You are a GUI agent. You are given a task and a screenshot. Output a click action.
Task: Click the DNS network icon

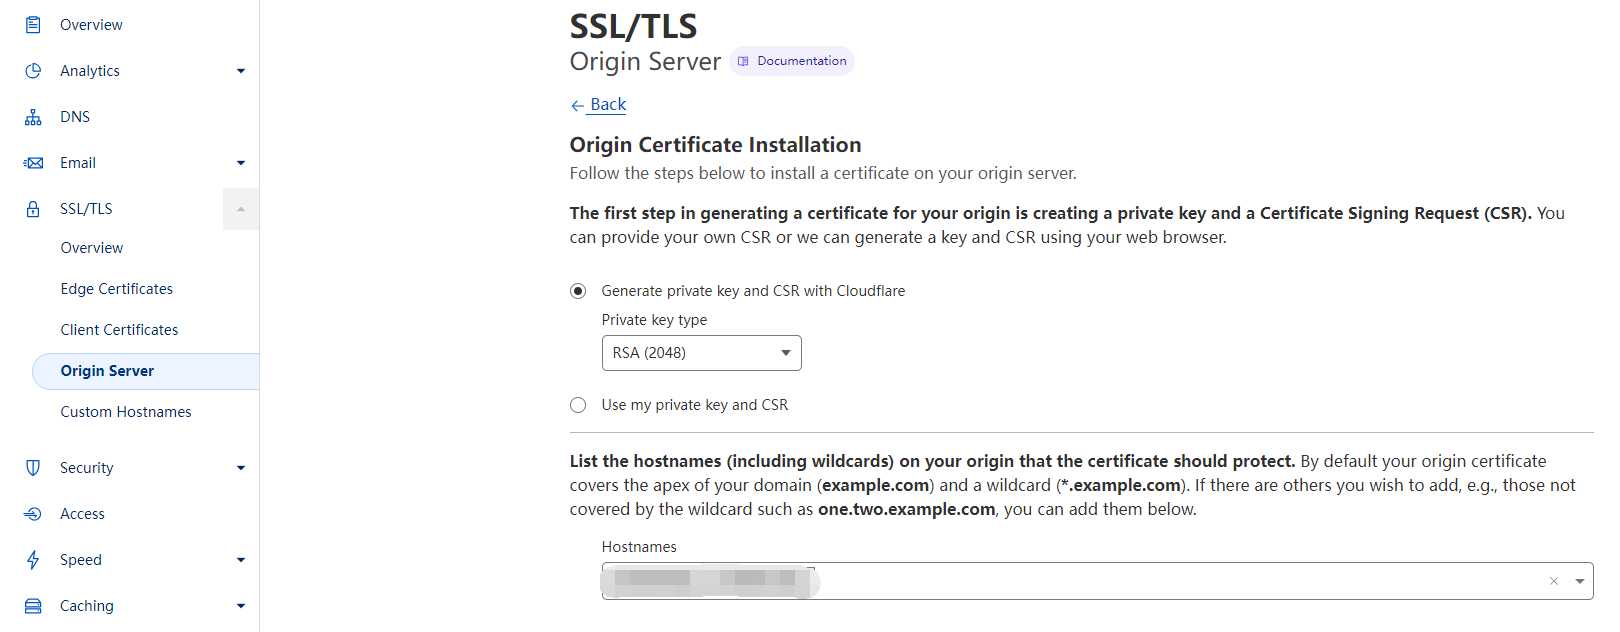33,117
